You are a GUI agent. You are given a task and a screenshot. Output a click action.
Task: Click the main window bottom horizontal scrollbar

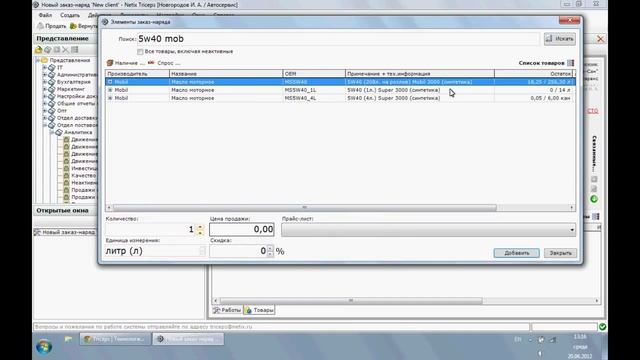(351, 301)
